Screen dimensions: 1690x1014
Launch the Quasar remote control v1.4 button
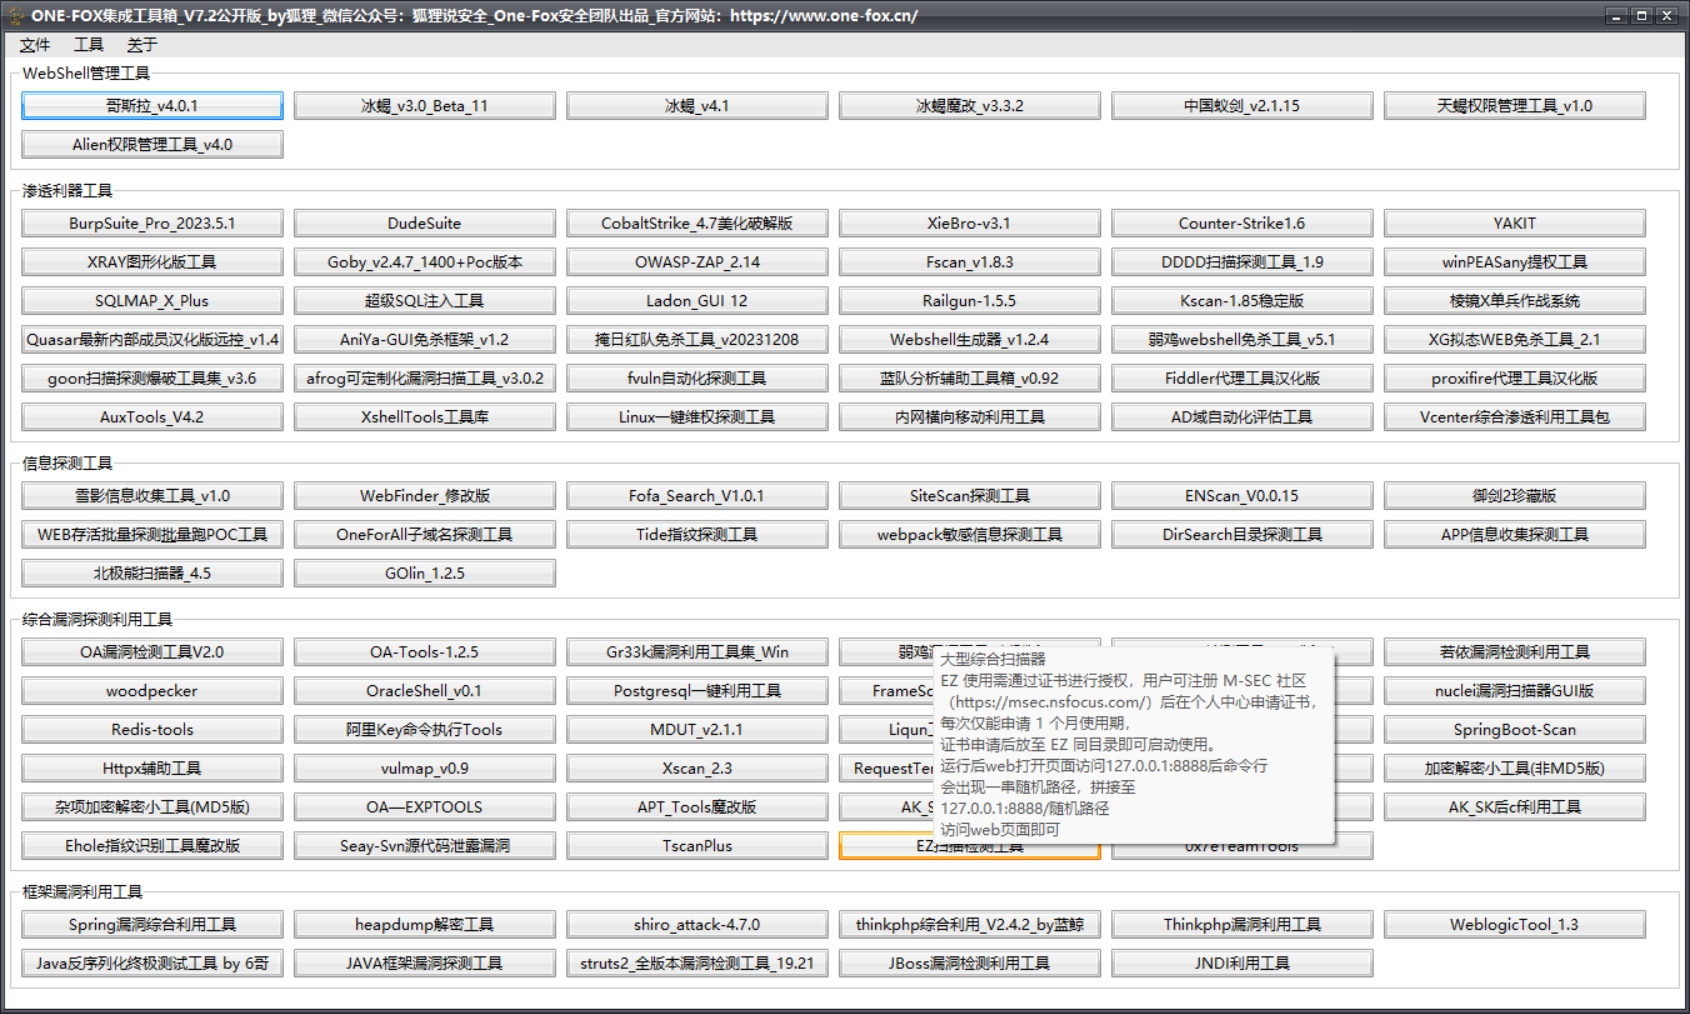pos(152,340)
